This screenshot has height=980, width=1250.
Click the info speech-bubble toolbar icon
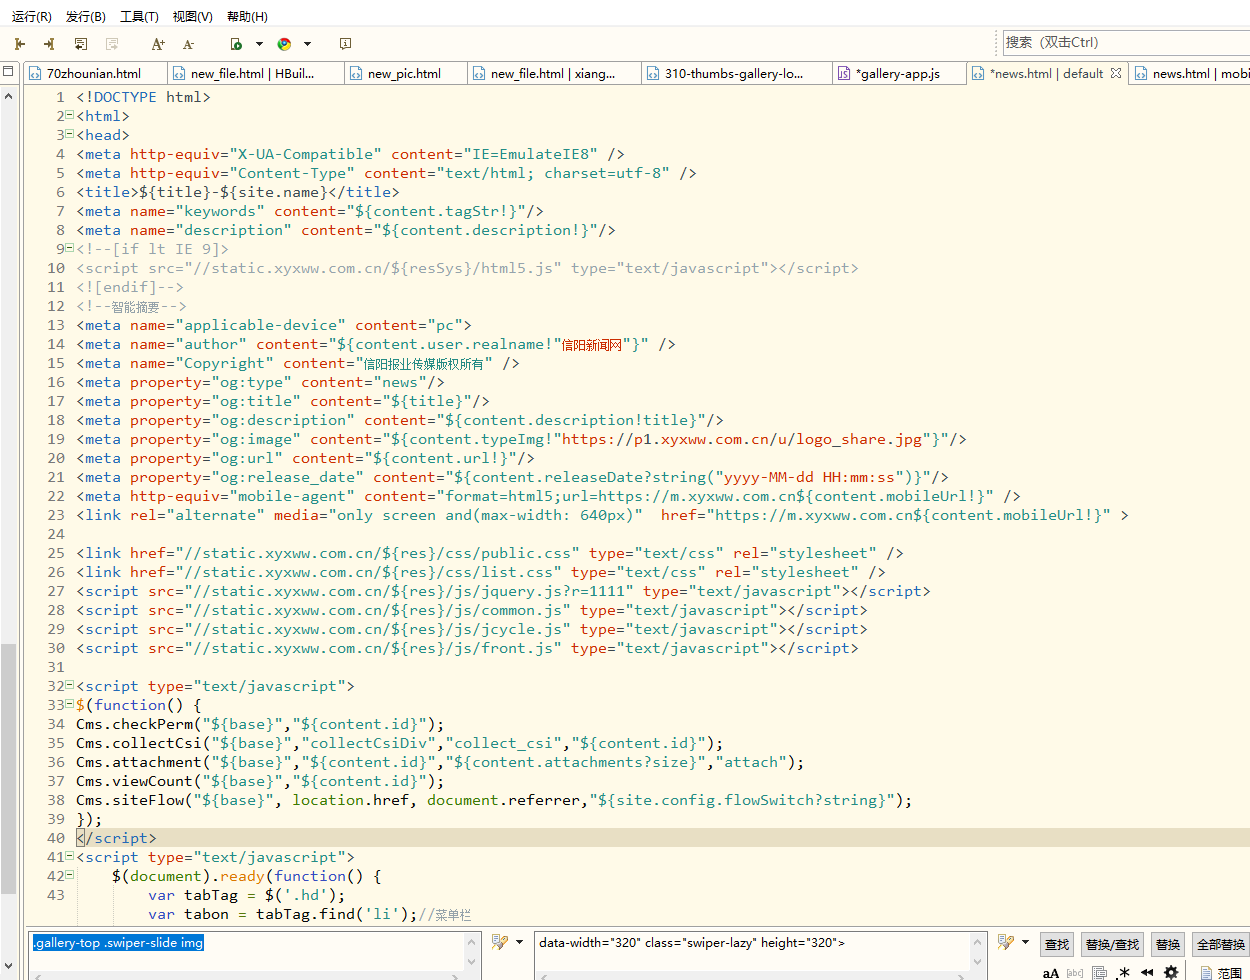point(345,44)
